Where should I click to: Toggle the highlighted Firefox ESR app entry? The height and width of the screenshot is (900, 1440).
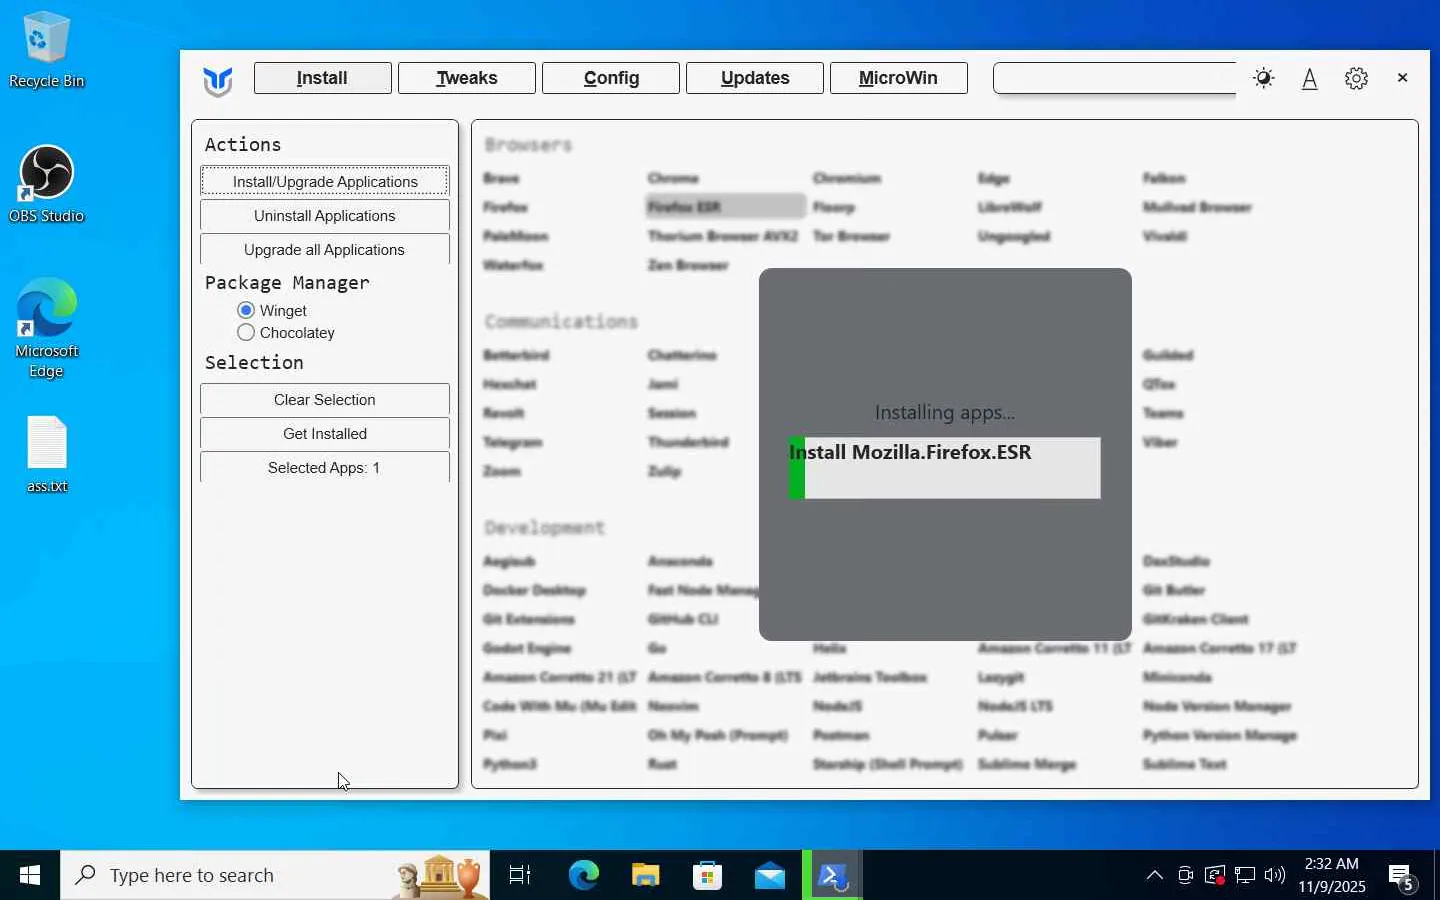[x=725, y=207]
